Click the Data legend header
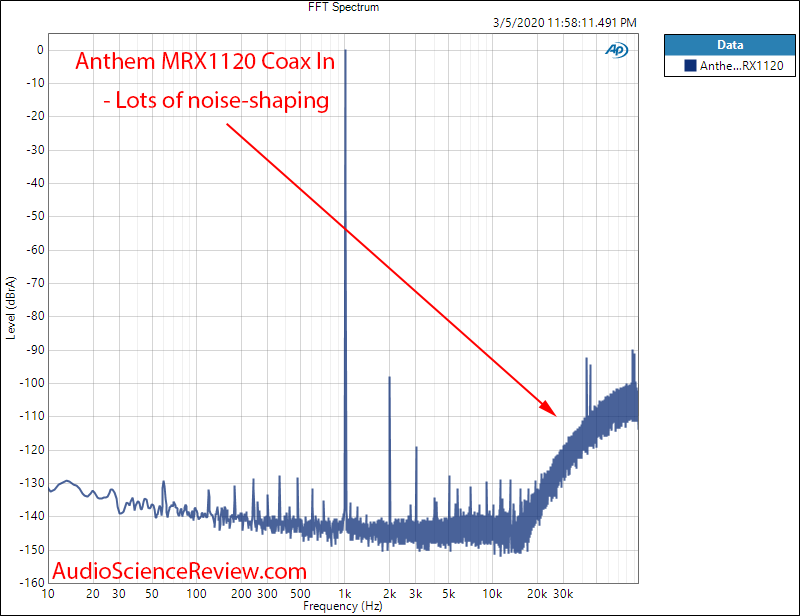The width and height of the screenshot is (800, 616). [730, 45]
